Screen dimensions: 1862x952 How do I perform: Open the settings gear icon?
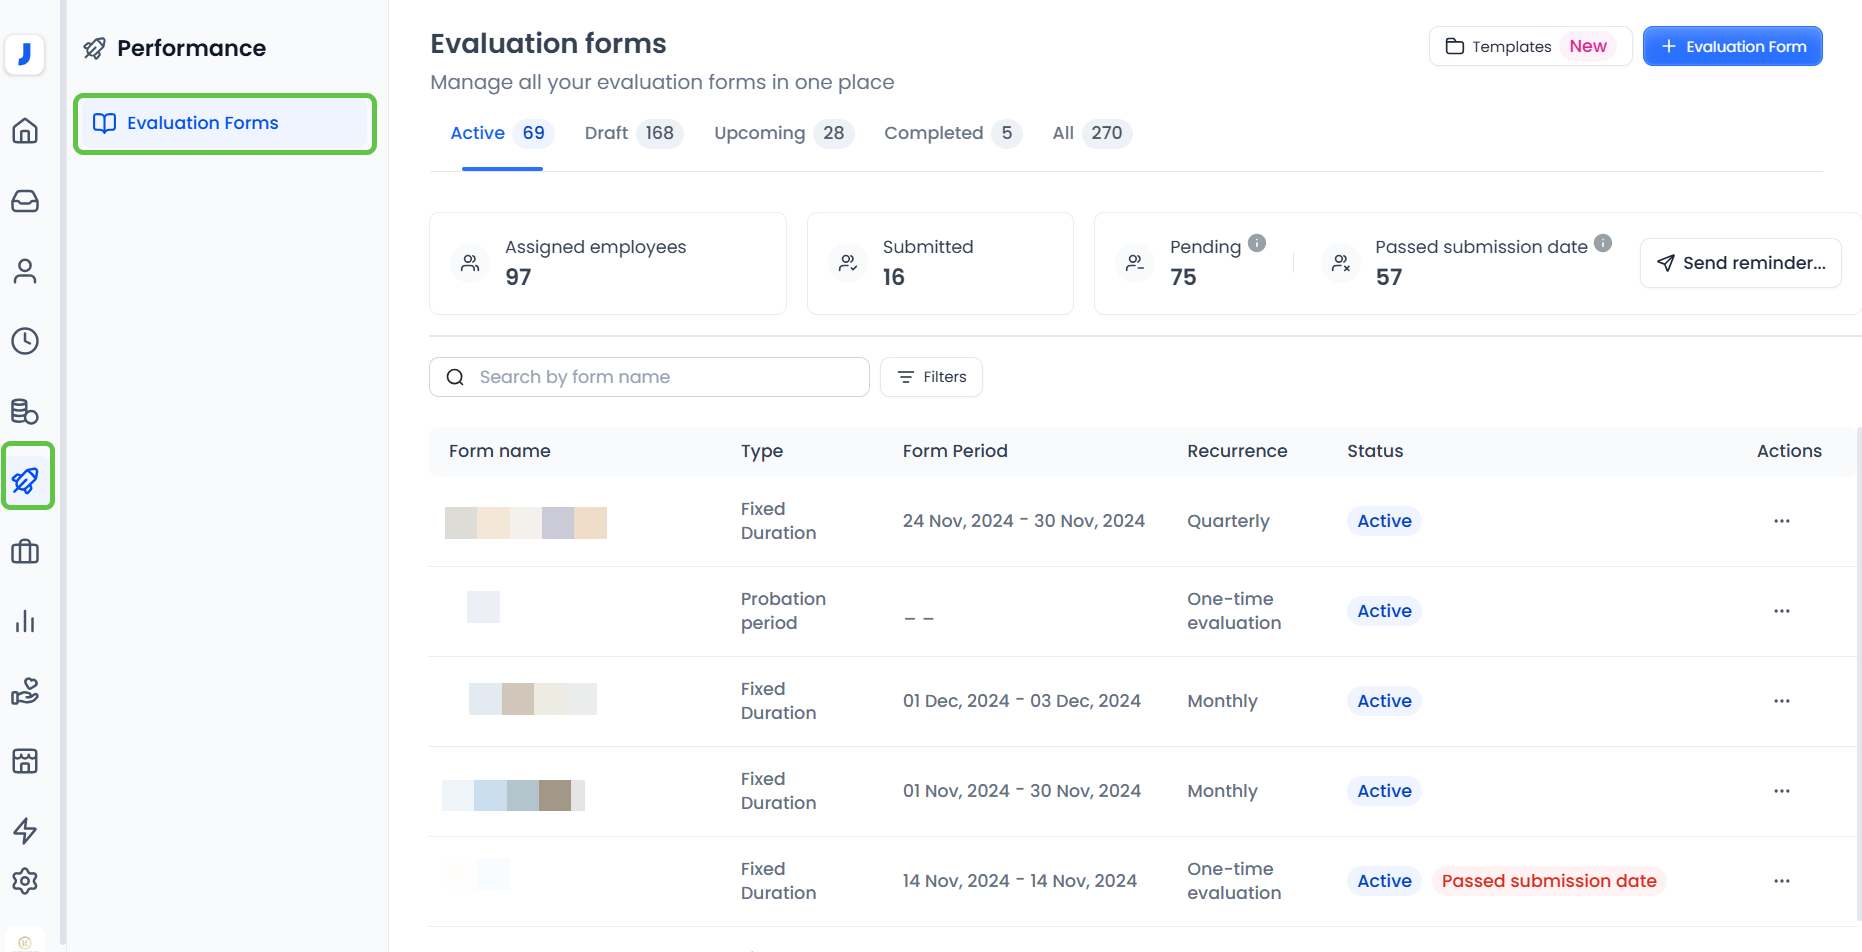pos(25,881)
